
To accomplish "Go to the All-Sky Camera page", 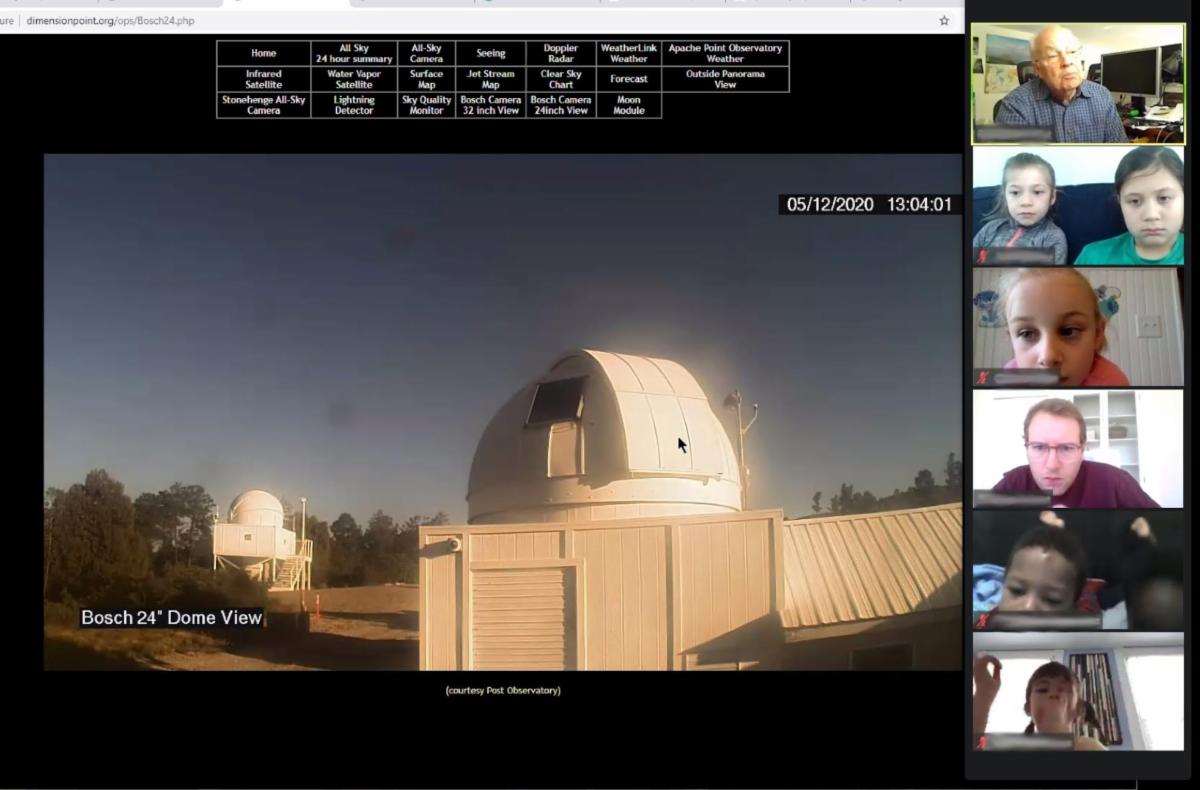I will click(426, 53).
